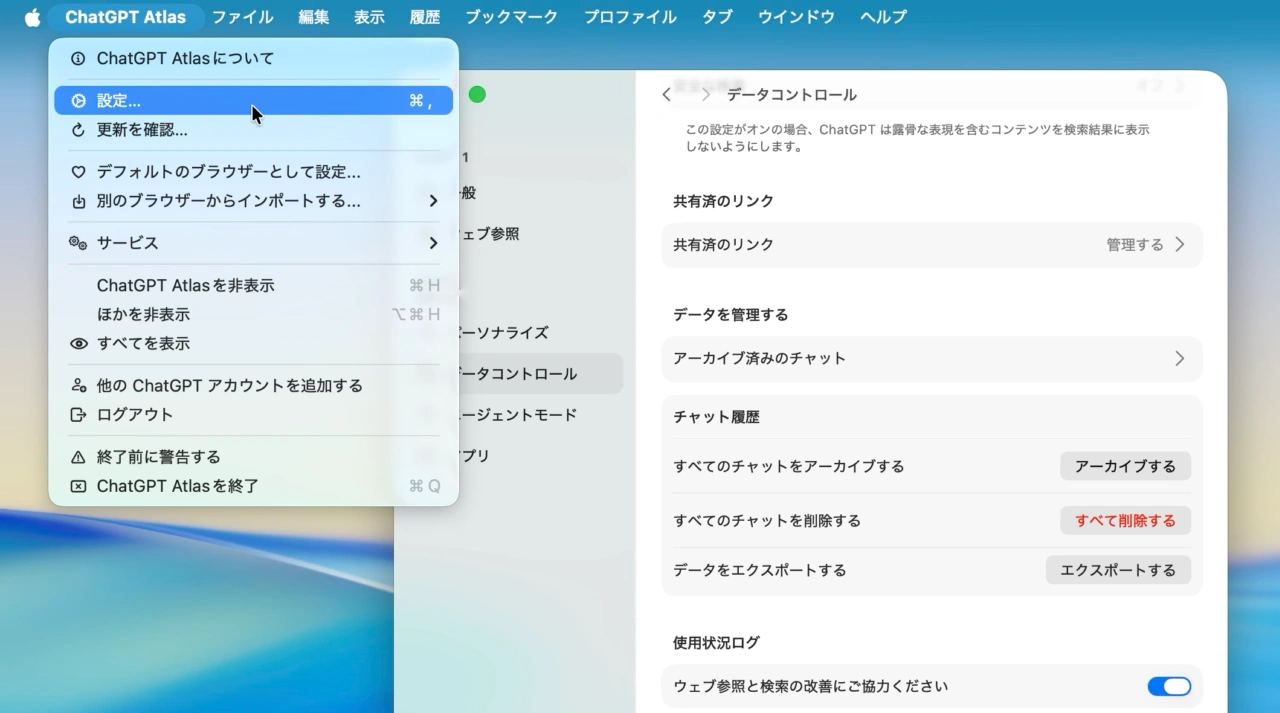This screenshot has height=713, width=1280.
Task: Choose 設定... in the app menu
Action: coord(254,101)
